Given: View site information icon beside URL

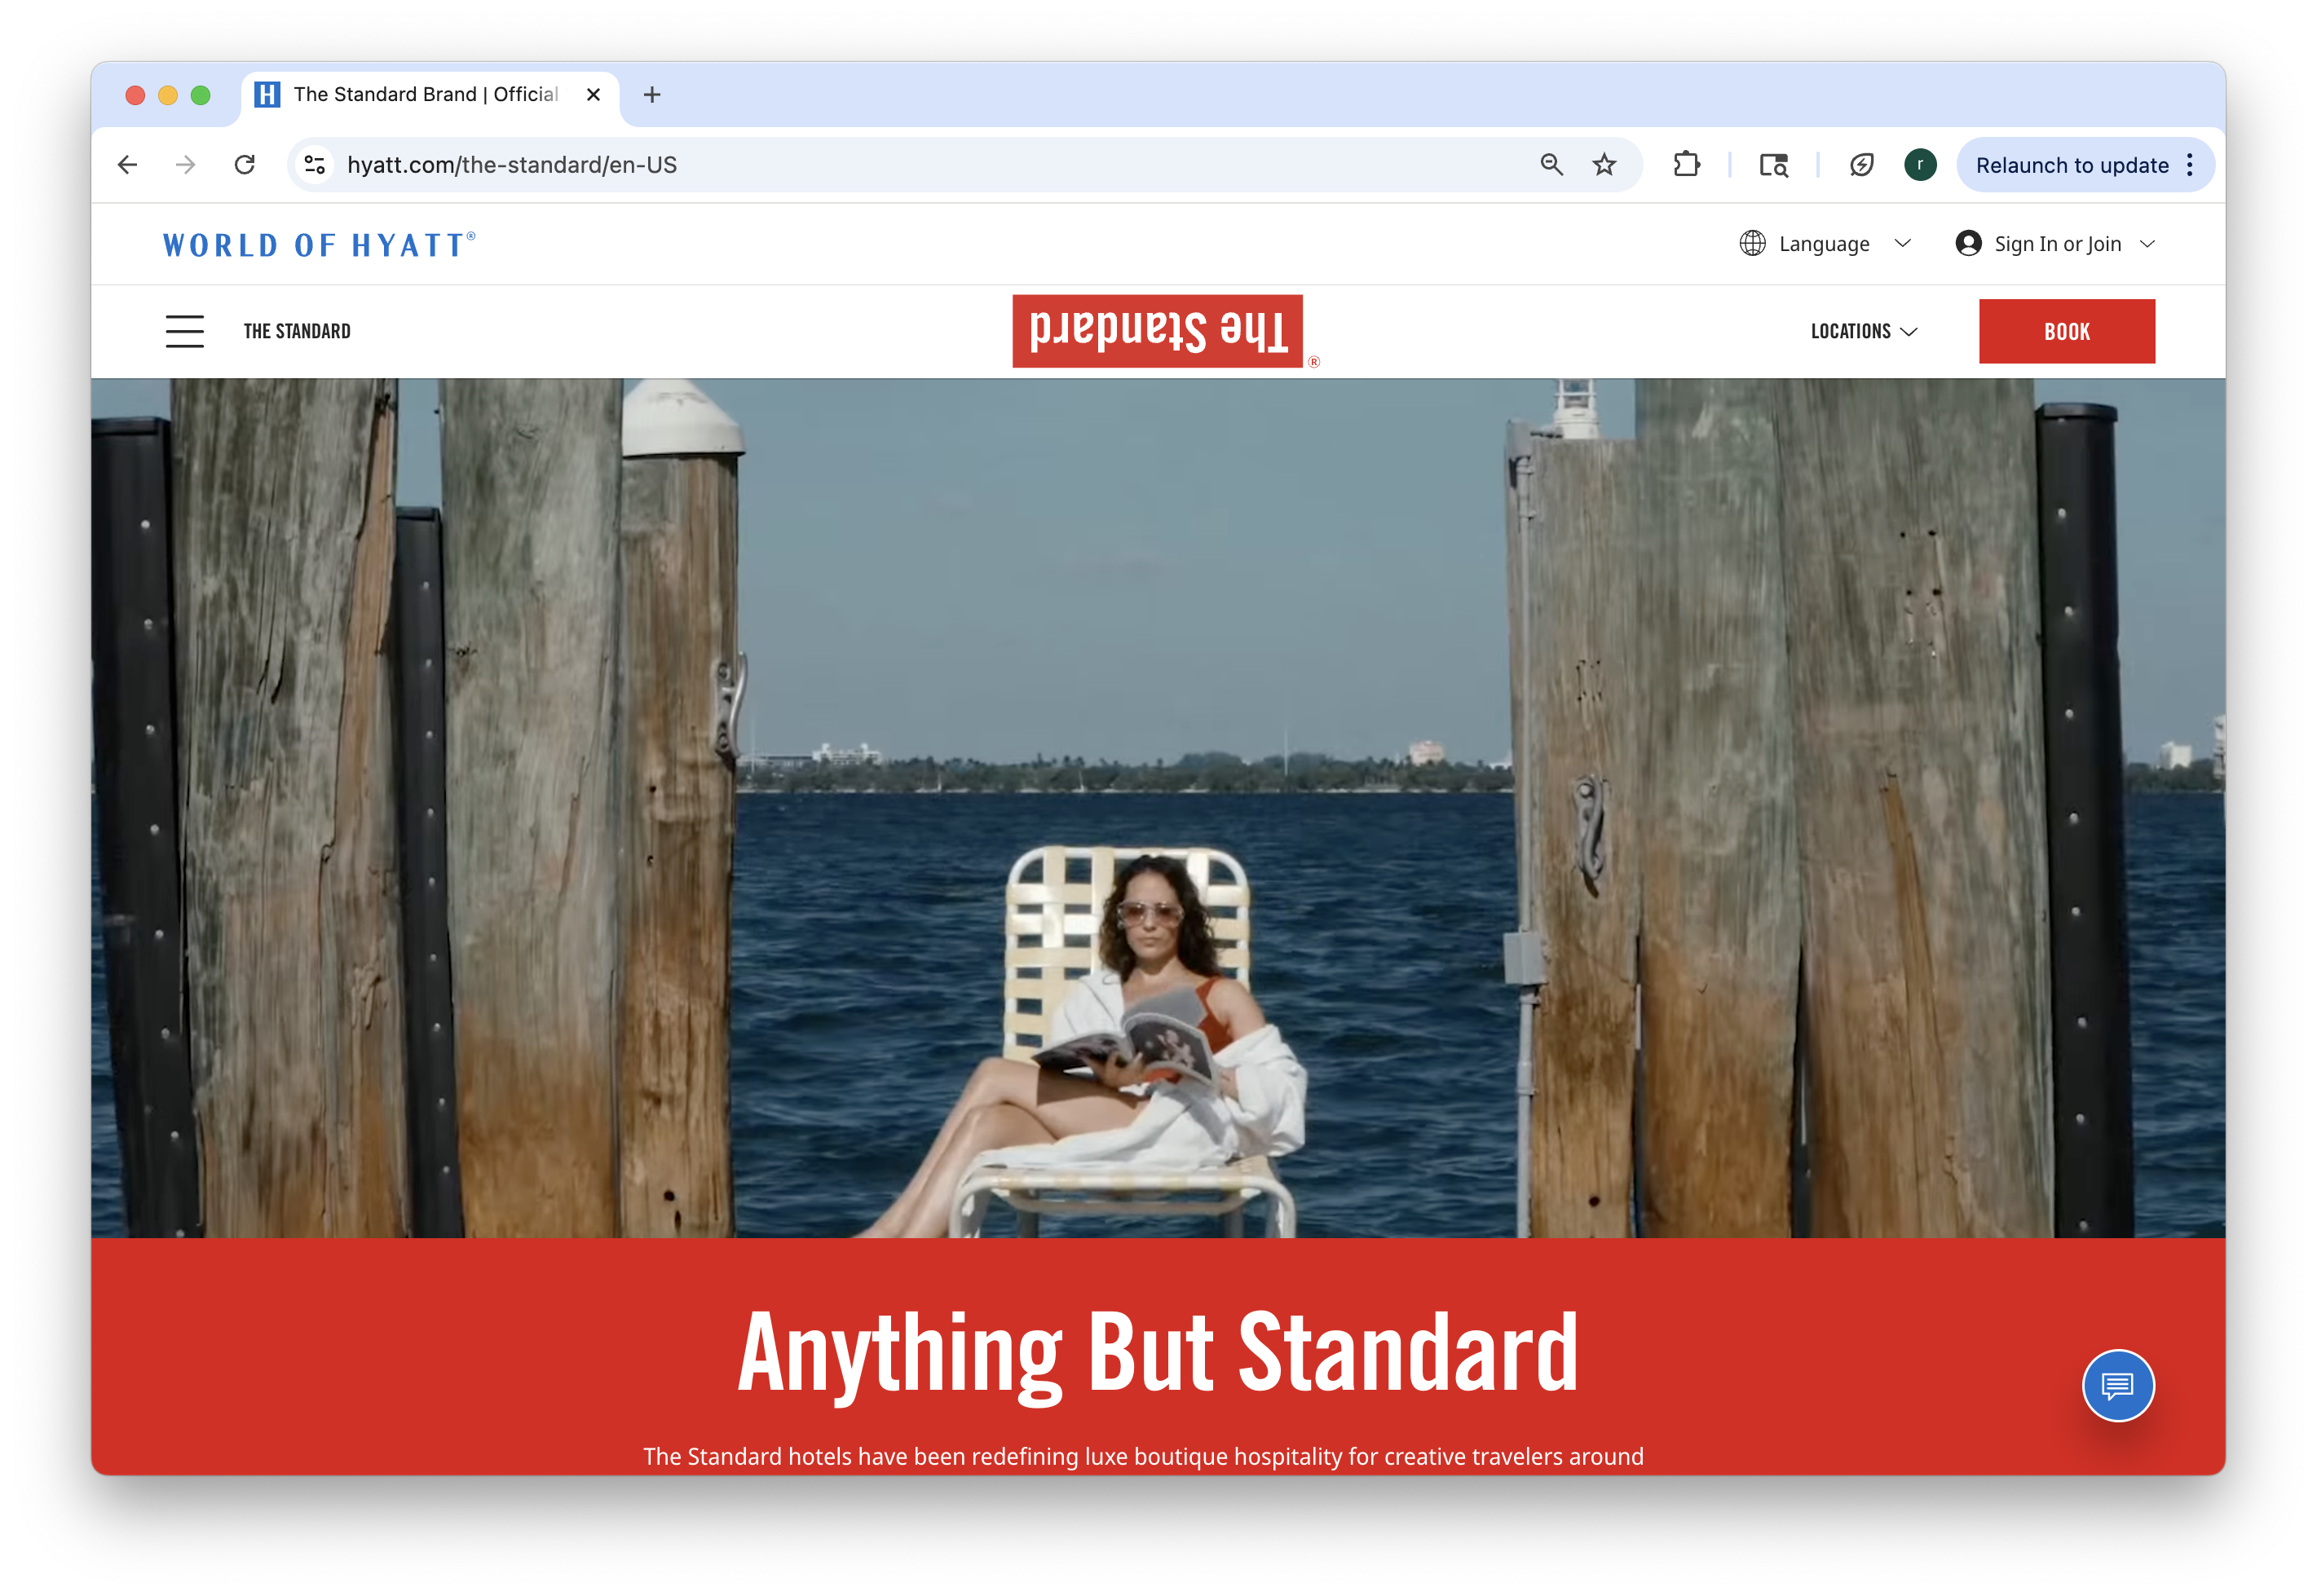Looking at the screenshot, I should (315, 165).
